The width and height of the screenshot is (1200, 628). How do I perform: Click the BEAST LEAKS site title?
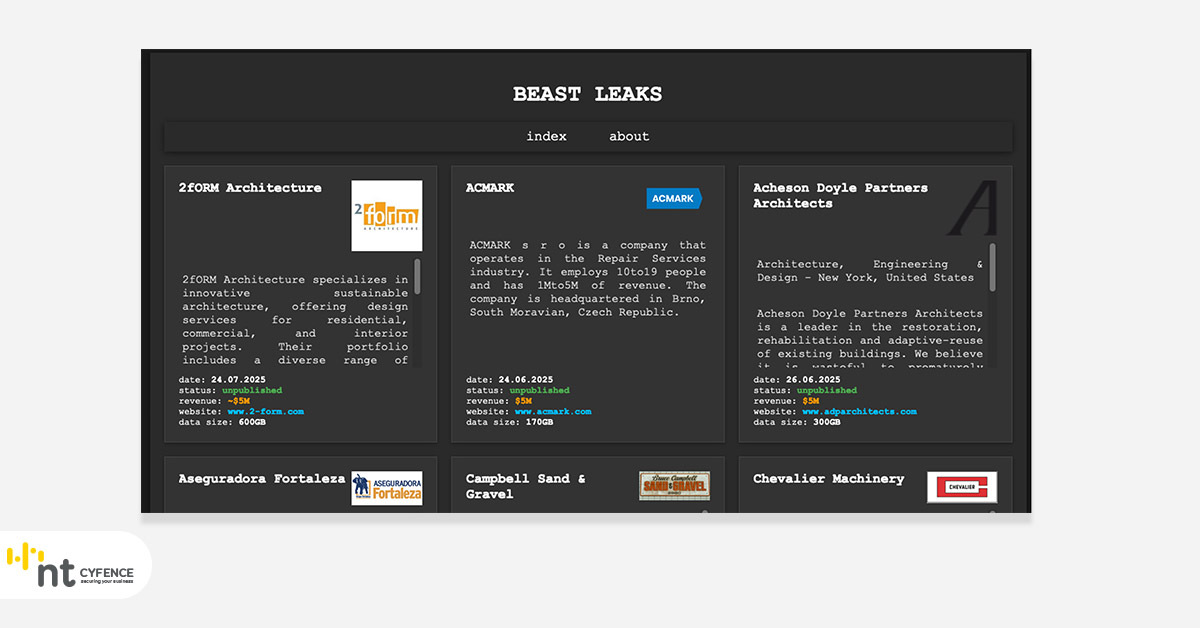tap(587, 94)
